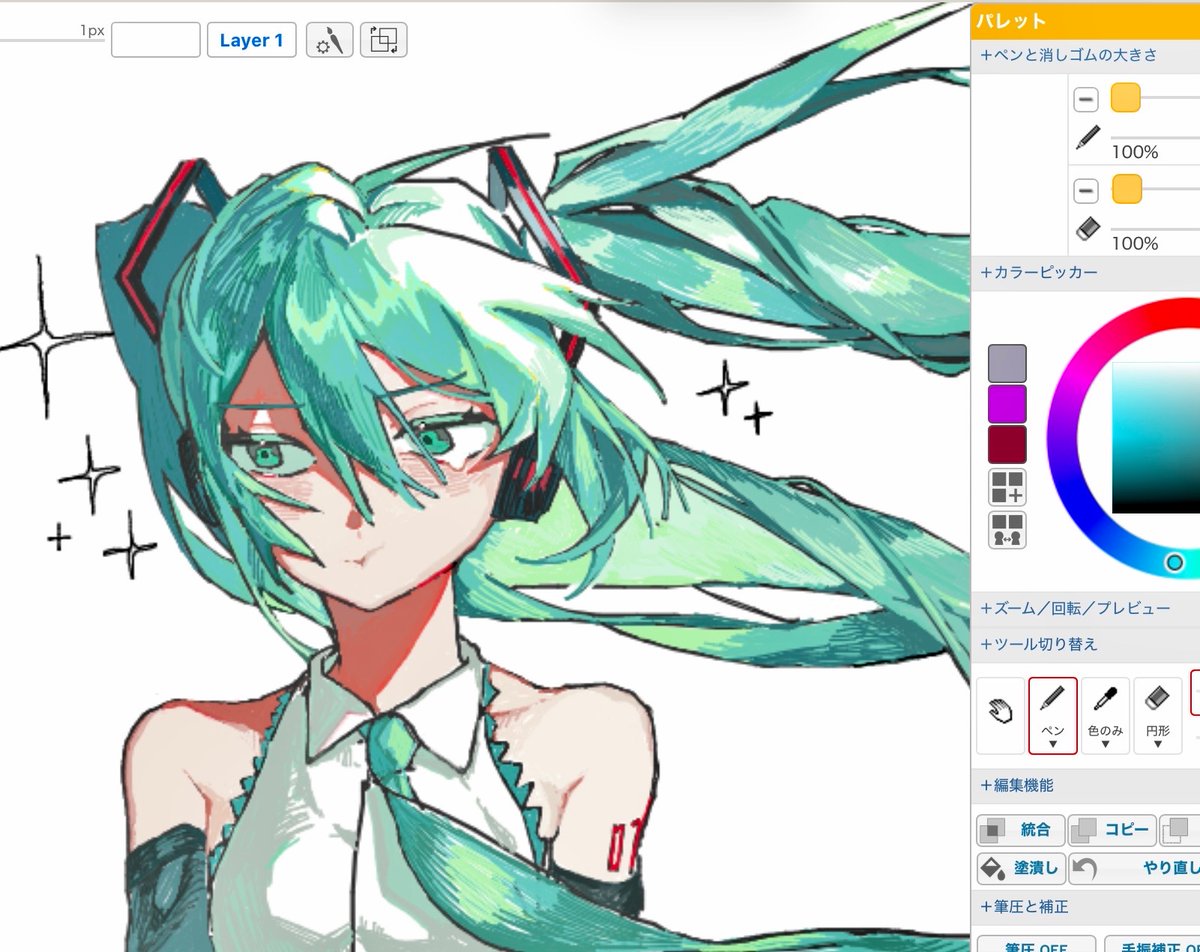Click the コピー layer copy button
The image size is (1200, 952).
1112,830
